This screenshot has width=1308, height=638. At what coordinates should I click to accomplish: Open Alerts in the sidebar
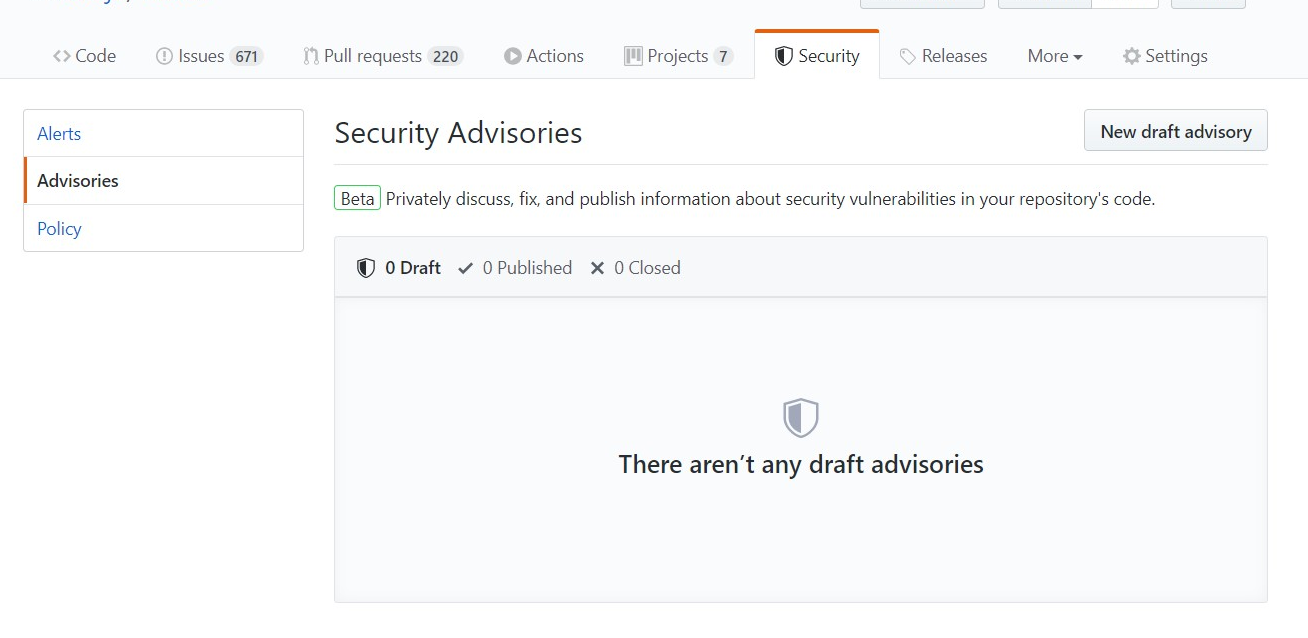[x=163, y=133]
